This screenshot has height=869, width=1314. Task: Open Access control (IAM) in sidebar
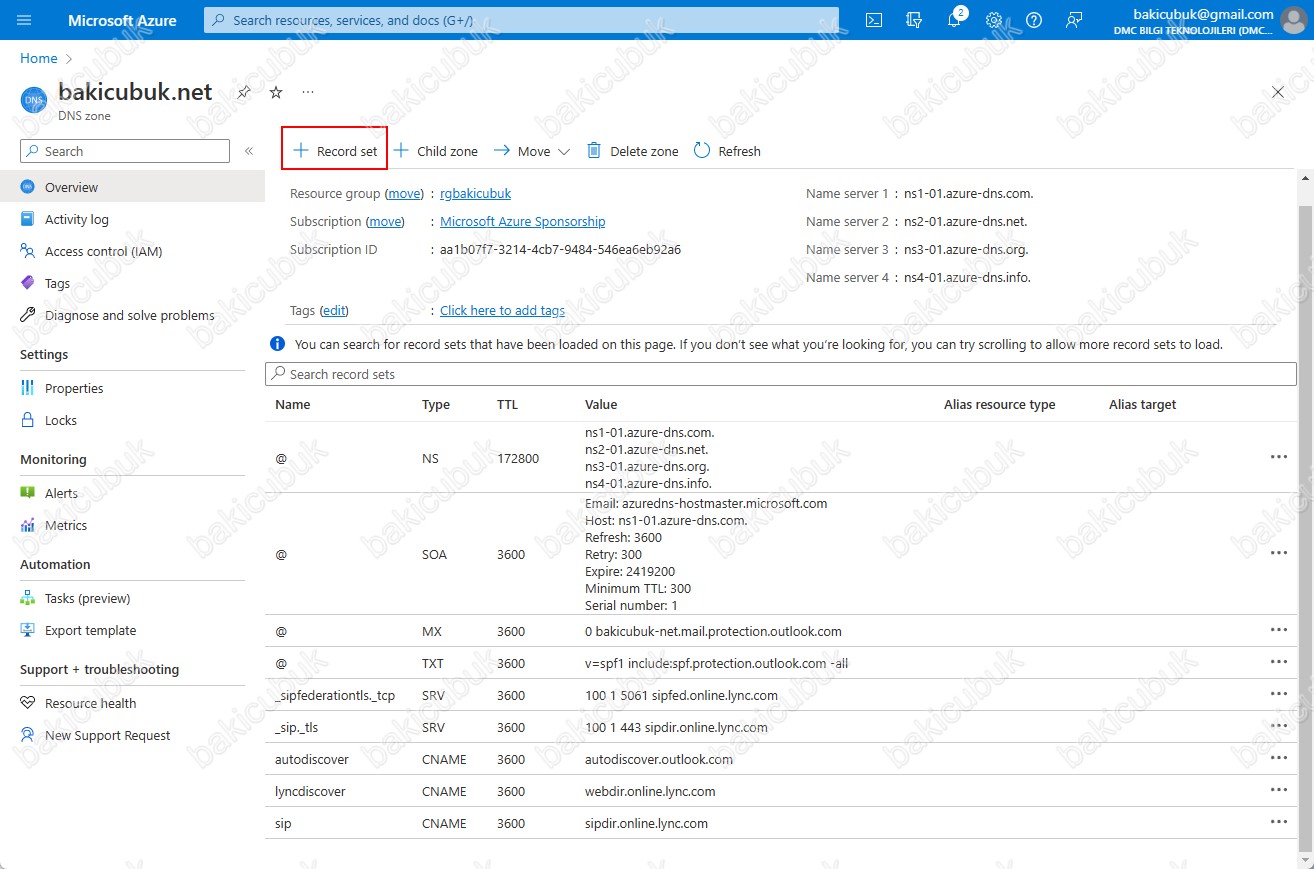click(103, 251)
